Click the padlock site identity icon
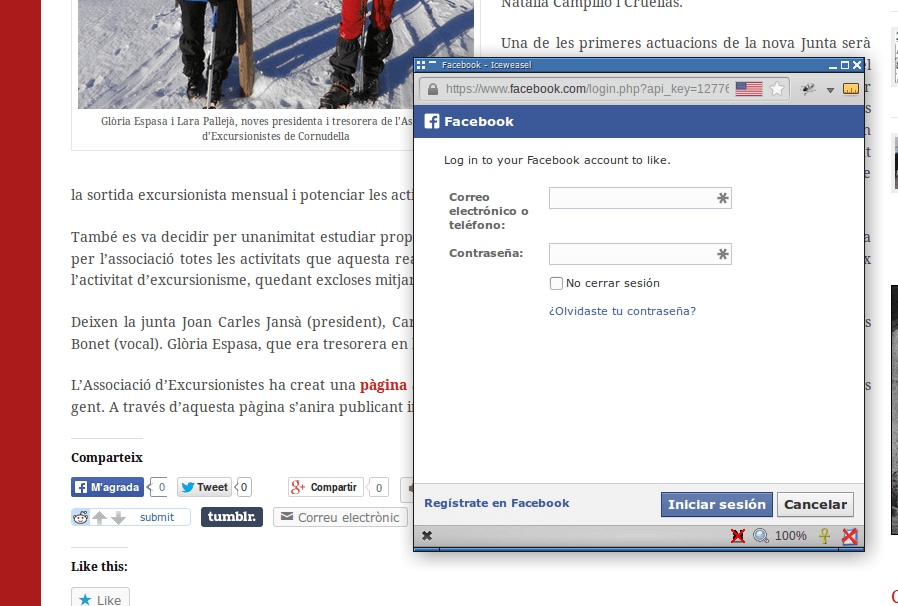This screenshot has width=898, height=606. tap(433, 89)
